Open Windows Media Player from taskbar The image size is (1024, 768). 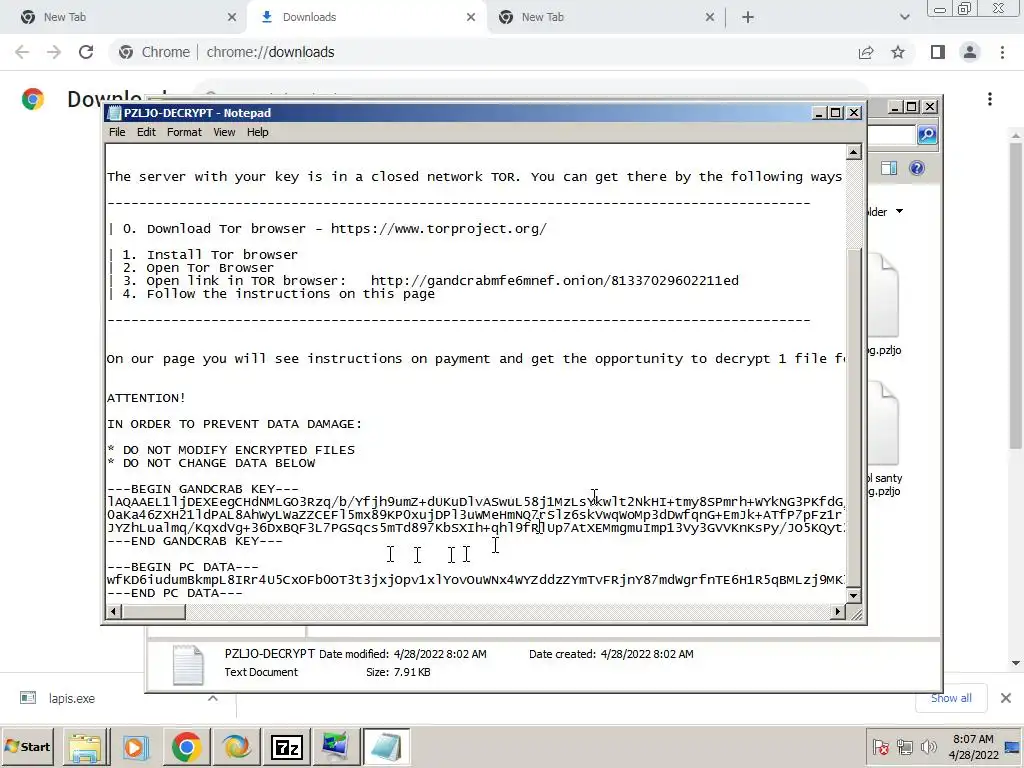coord(136,747)
